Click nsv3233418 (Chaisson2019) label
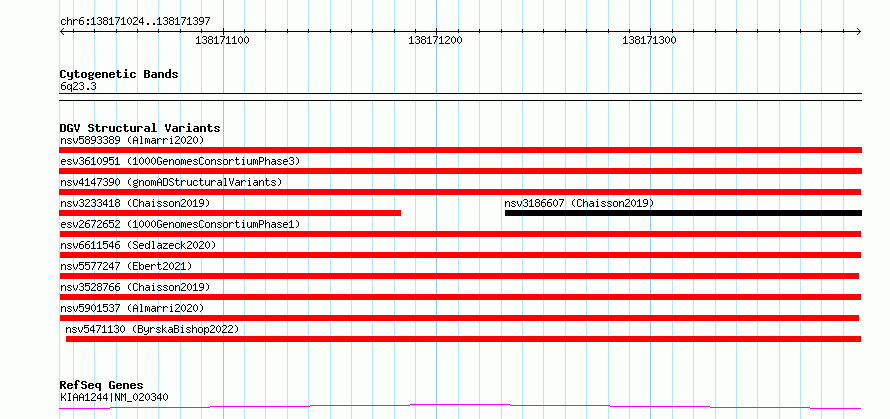890x419 pixels. coord(135,203)
